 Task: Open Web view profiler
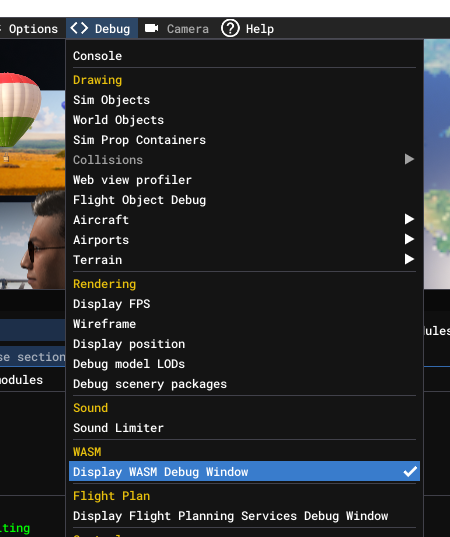coord(244,180)
